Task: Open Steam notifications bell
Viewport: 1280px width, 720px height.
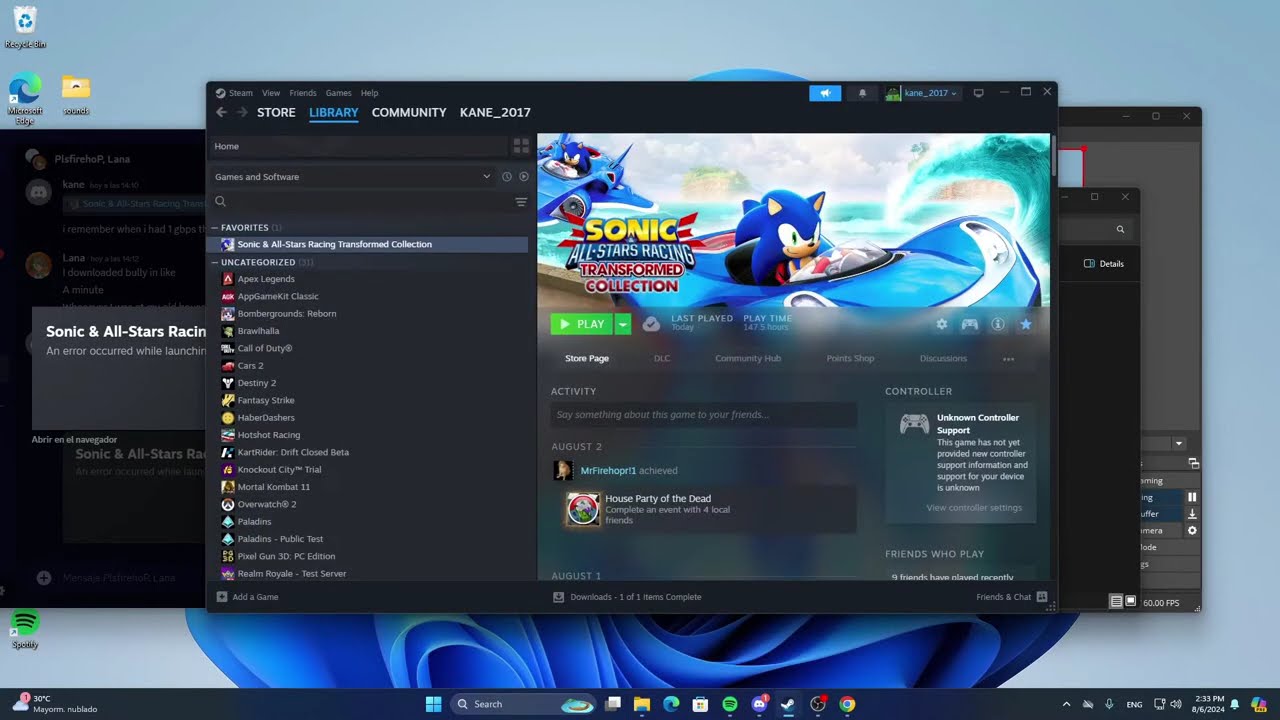Action: (862, 93)
